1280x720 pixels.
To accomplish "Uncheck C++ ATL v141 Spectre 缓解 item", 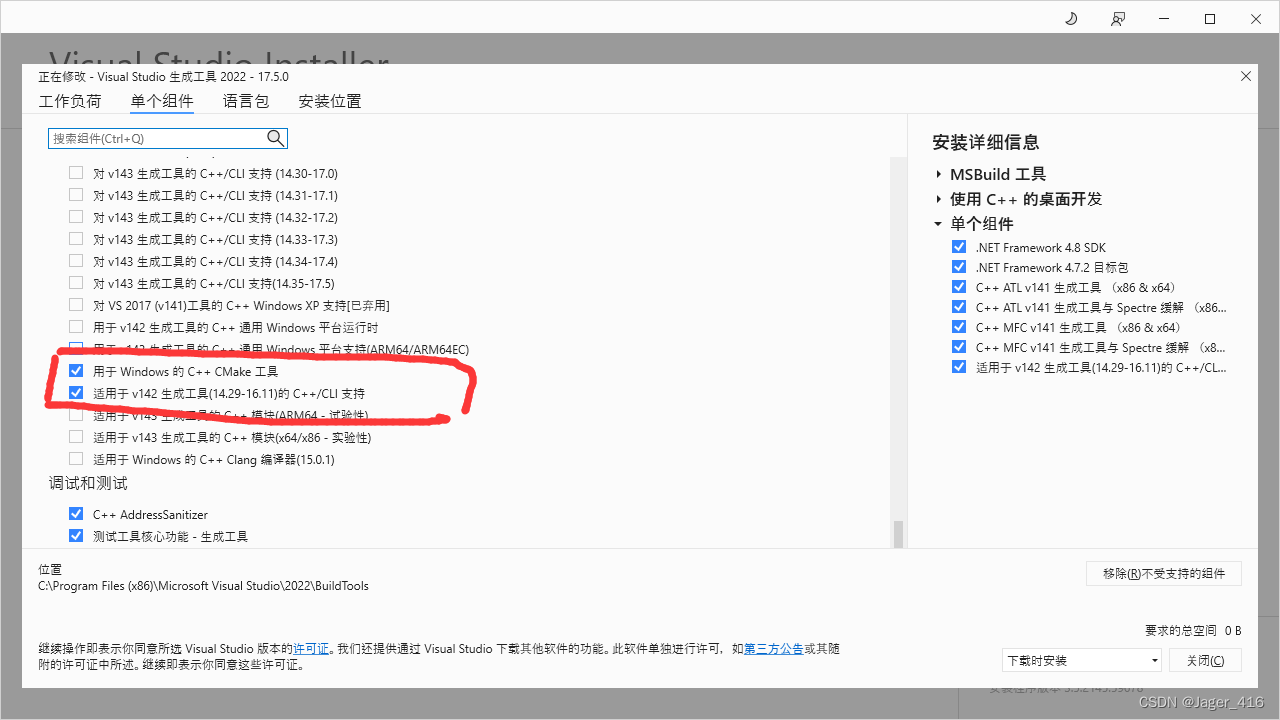I will point(959,307).
